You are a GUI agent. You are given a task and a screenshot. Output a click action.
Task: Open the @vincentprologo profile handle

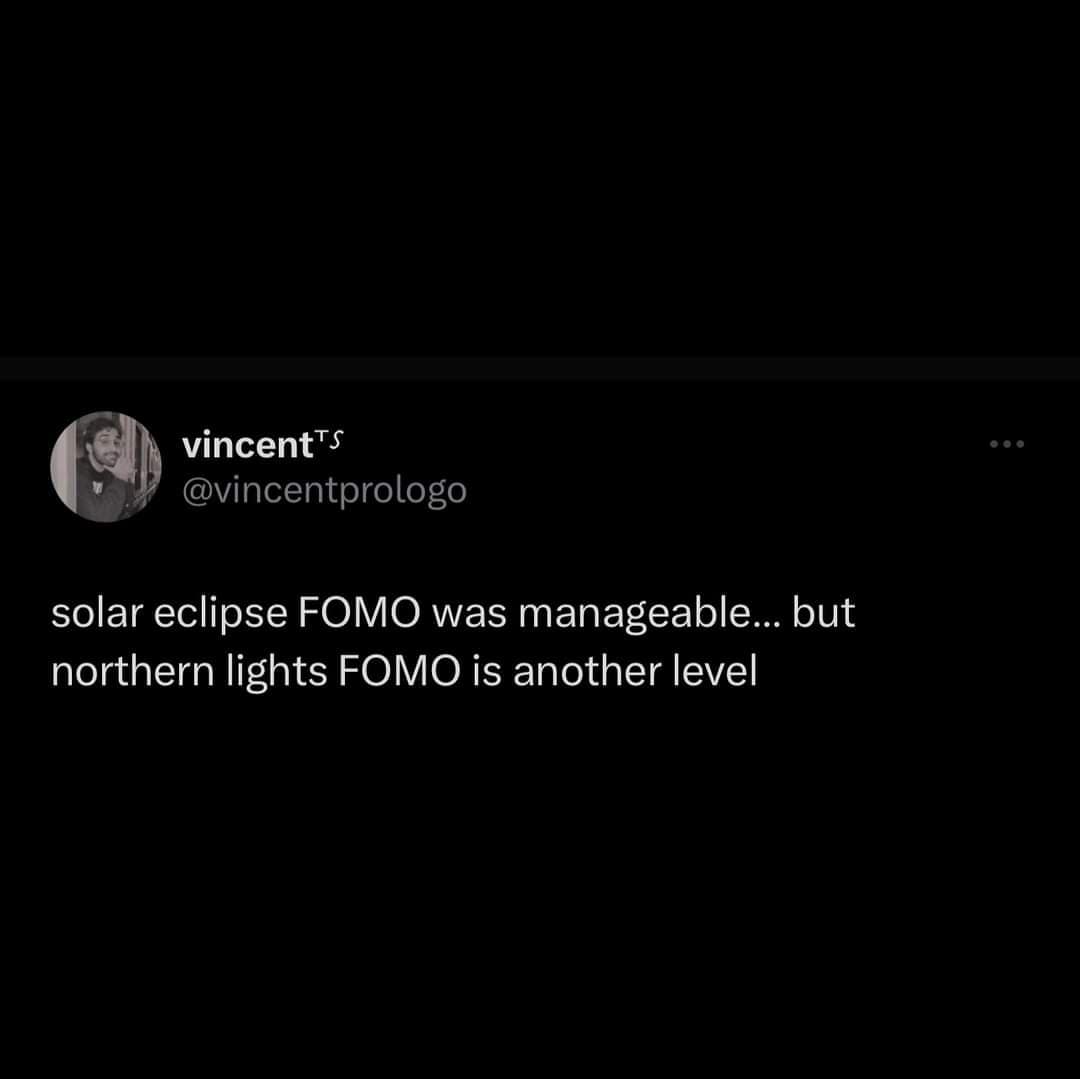(325, 489)
